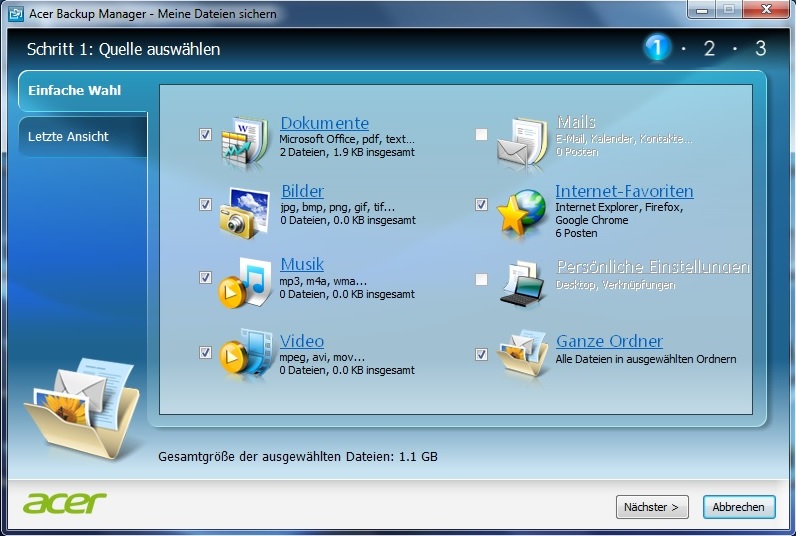Click the Persönliche Einstellungen laptop icon
796x536 pixels.
coord(522,283)
